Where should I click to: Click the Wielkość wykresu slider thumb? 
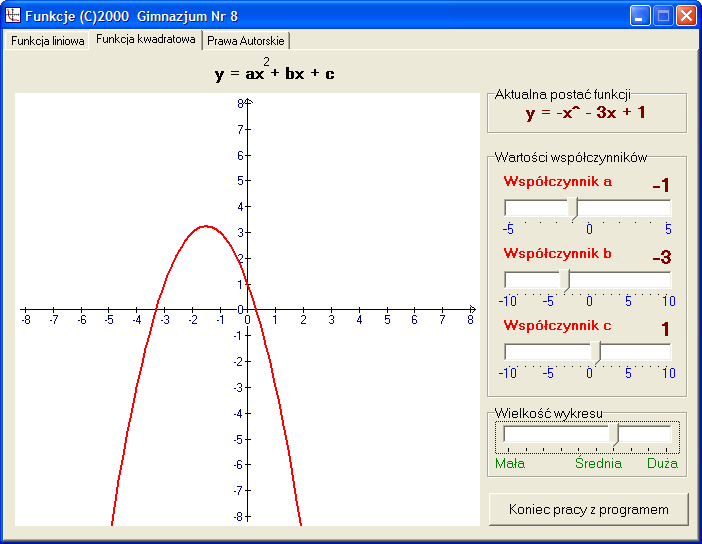tap(614, 434)
